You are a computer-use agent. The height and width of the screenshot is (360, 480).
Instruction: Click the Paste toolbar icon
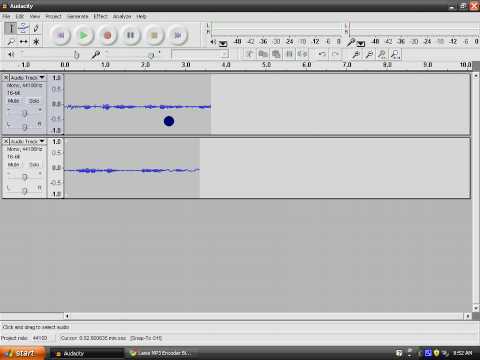click(x=276, y=54)
